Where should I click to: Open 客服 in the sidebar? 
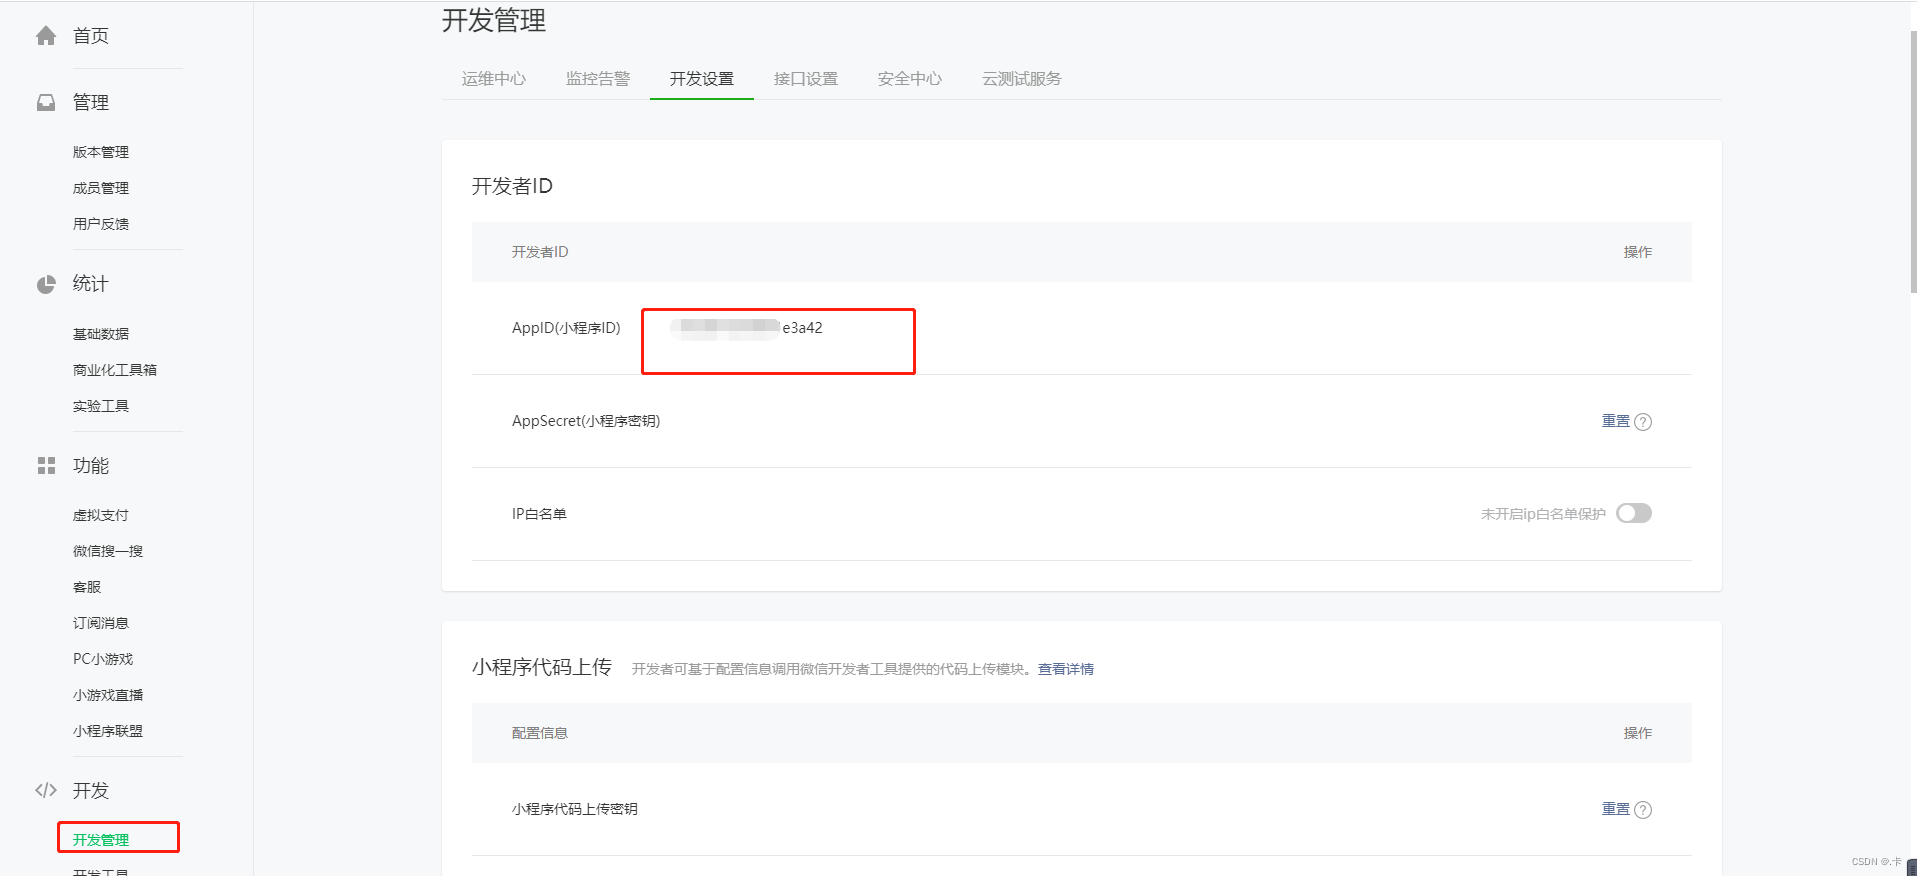(87, 587)
